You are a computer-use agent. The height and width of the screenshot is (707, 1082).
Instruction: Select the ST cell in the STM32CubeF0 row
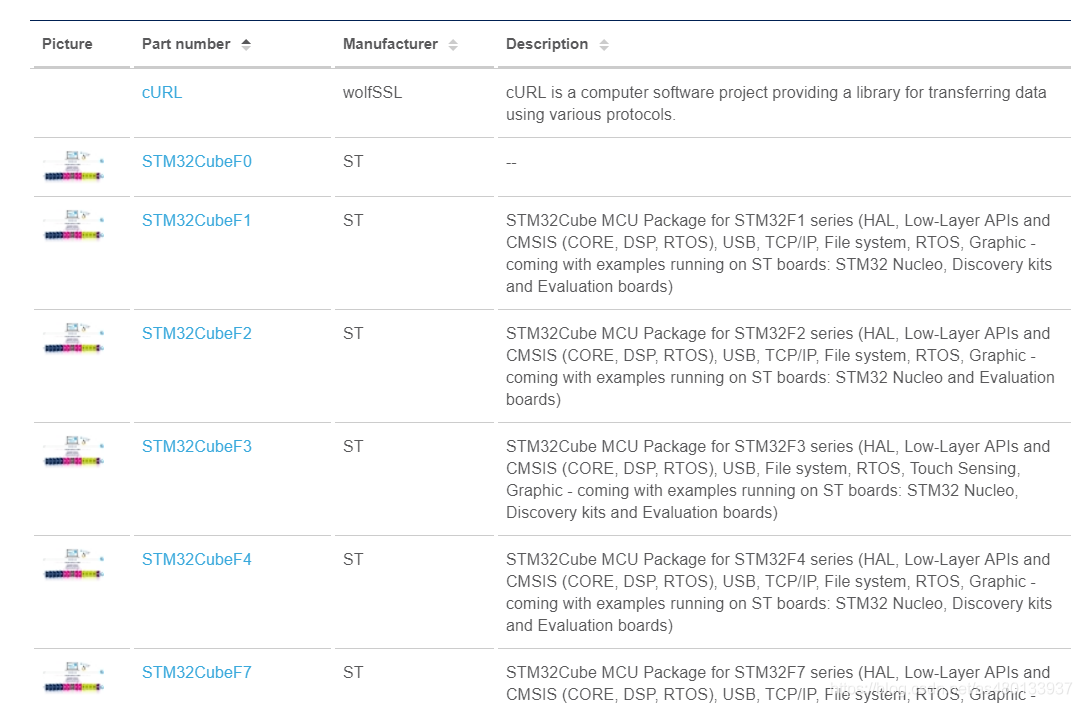(x=353, y=161)
